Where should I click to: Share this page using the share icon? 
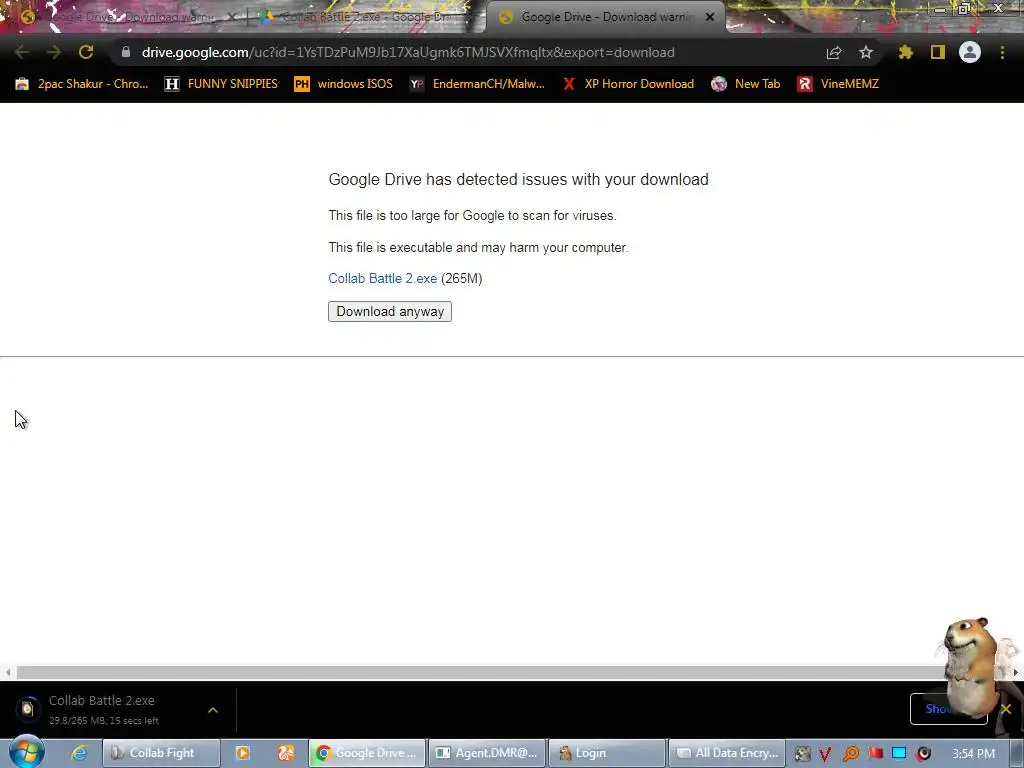[834, 52]
